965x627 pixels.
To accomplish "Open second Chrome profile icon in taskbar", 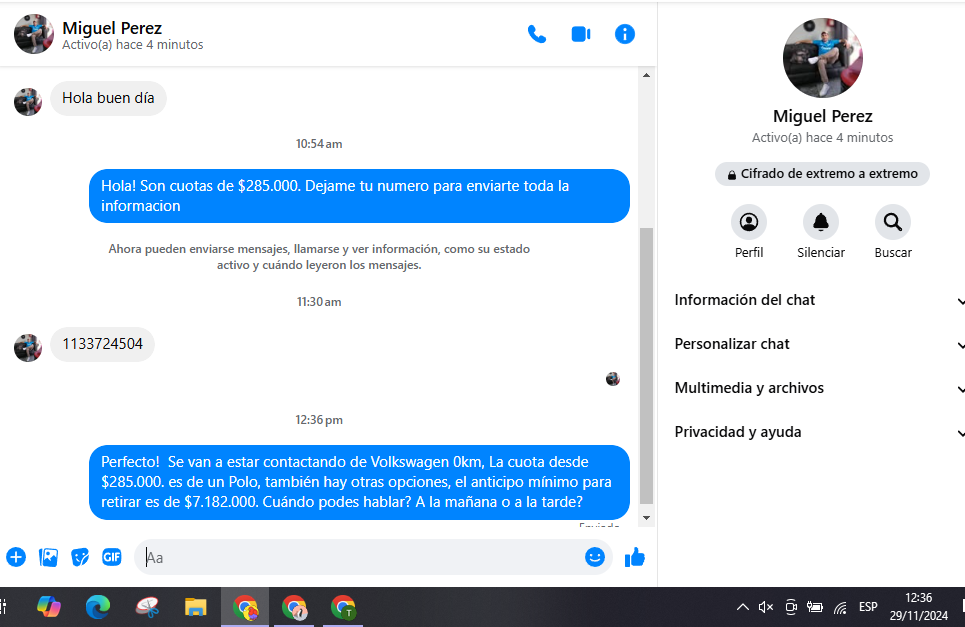I will tap(294, 607).
